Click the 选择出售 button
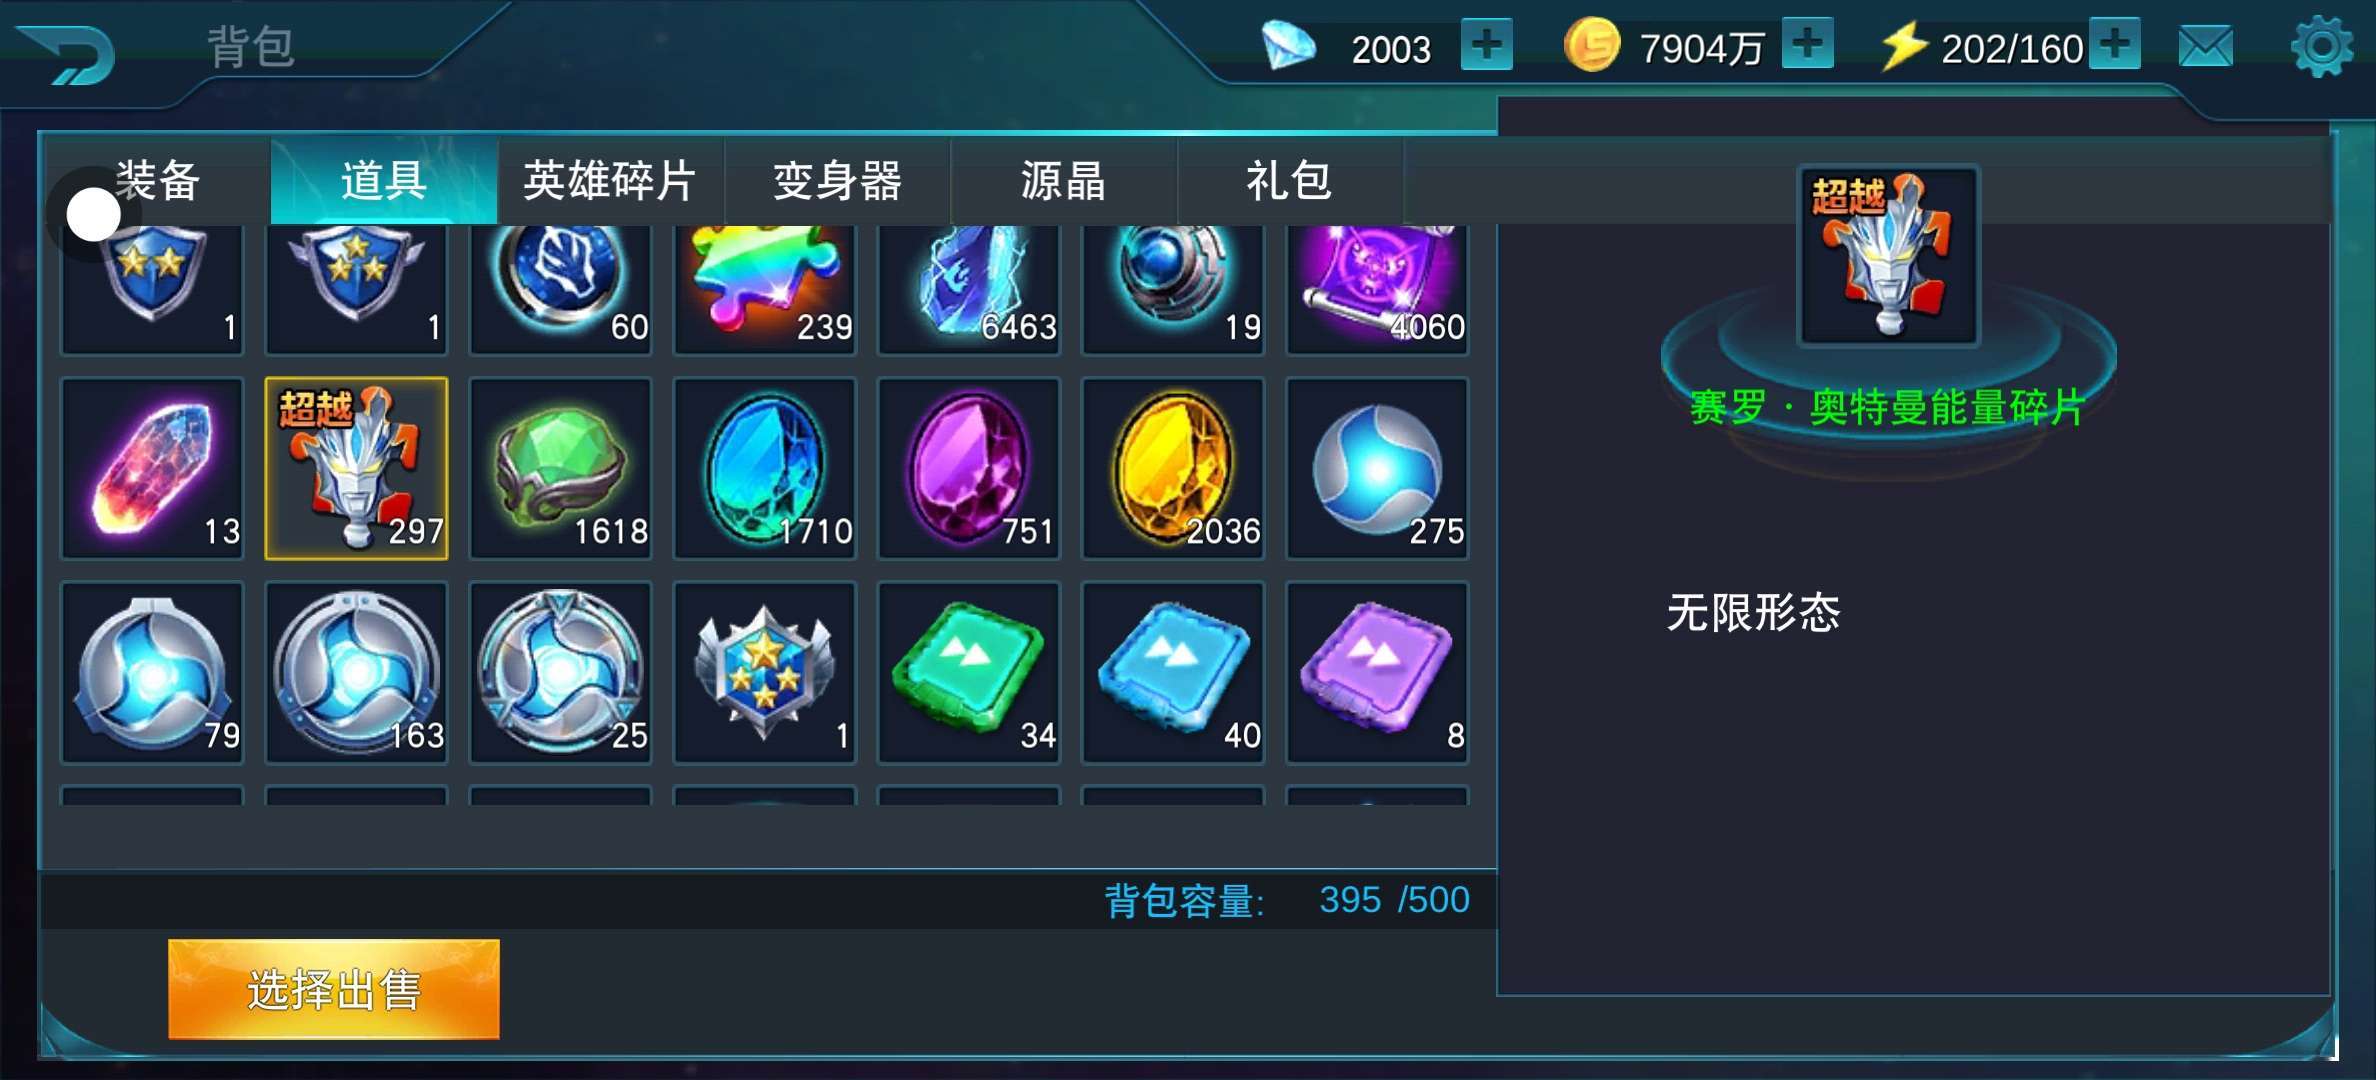 334,989
